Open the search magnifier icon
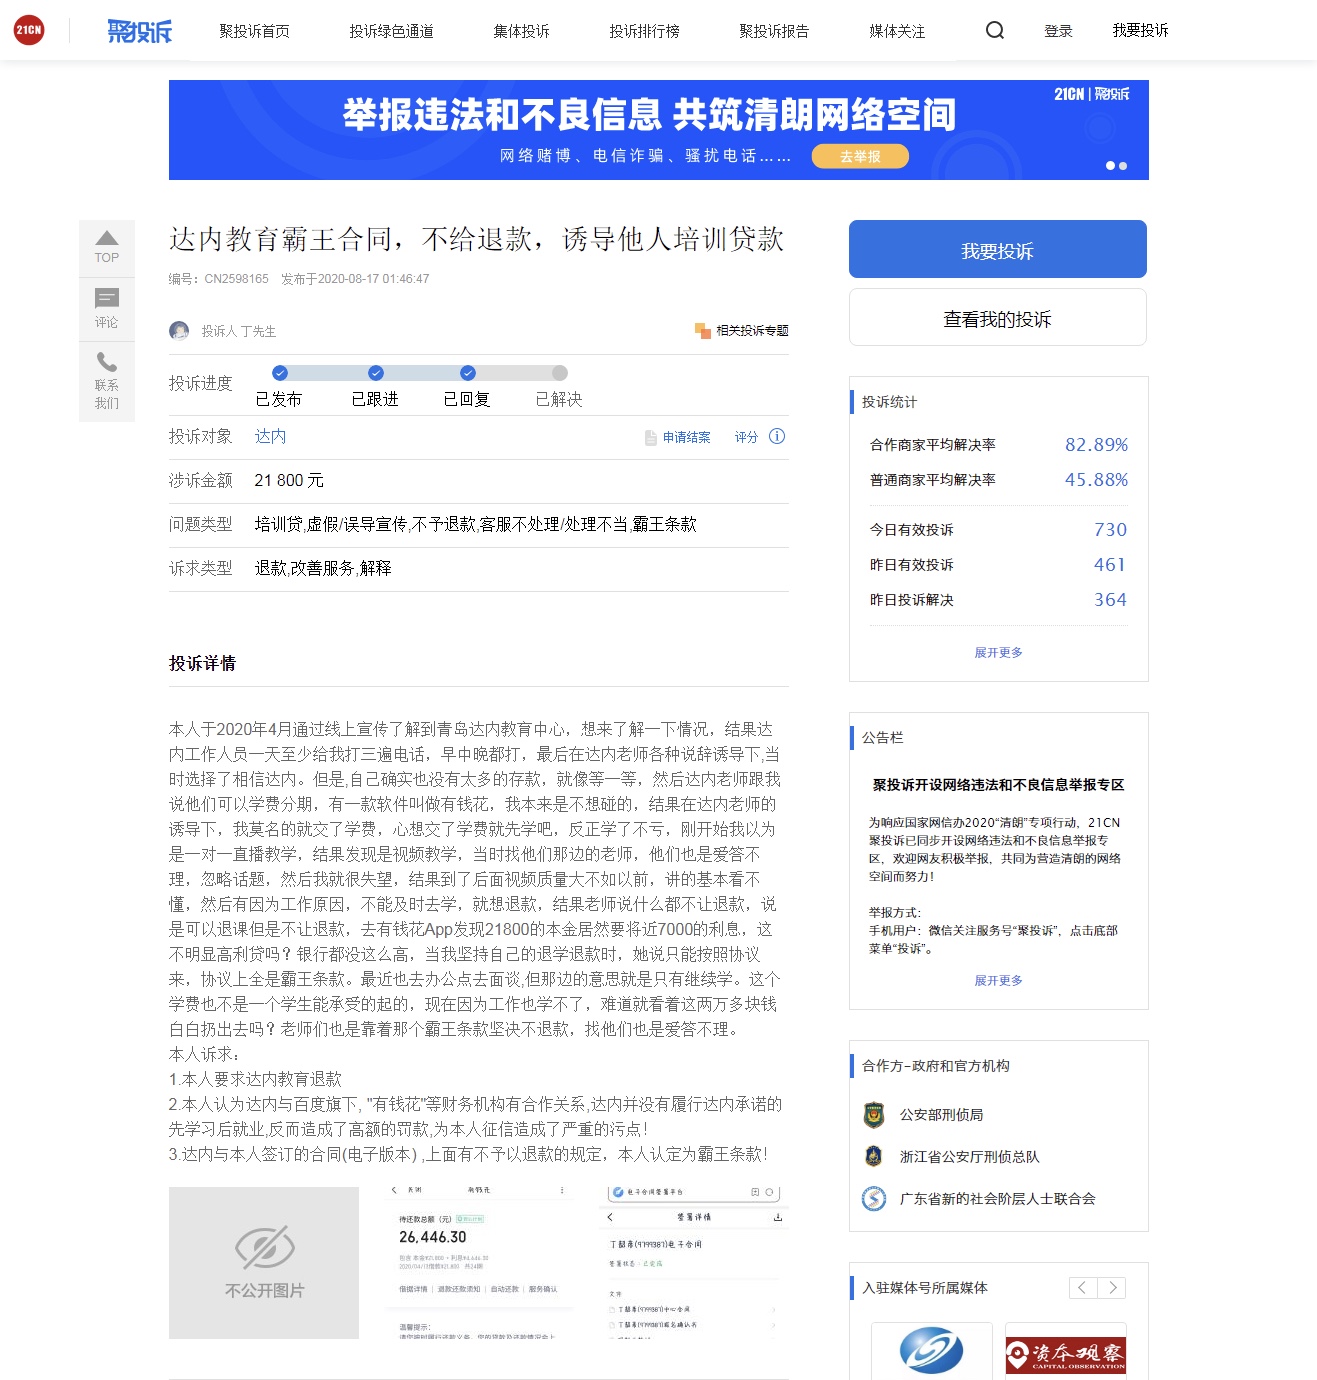 coord(995,30)
